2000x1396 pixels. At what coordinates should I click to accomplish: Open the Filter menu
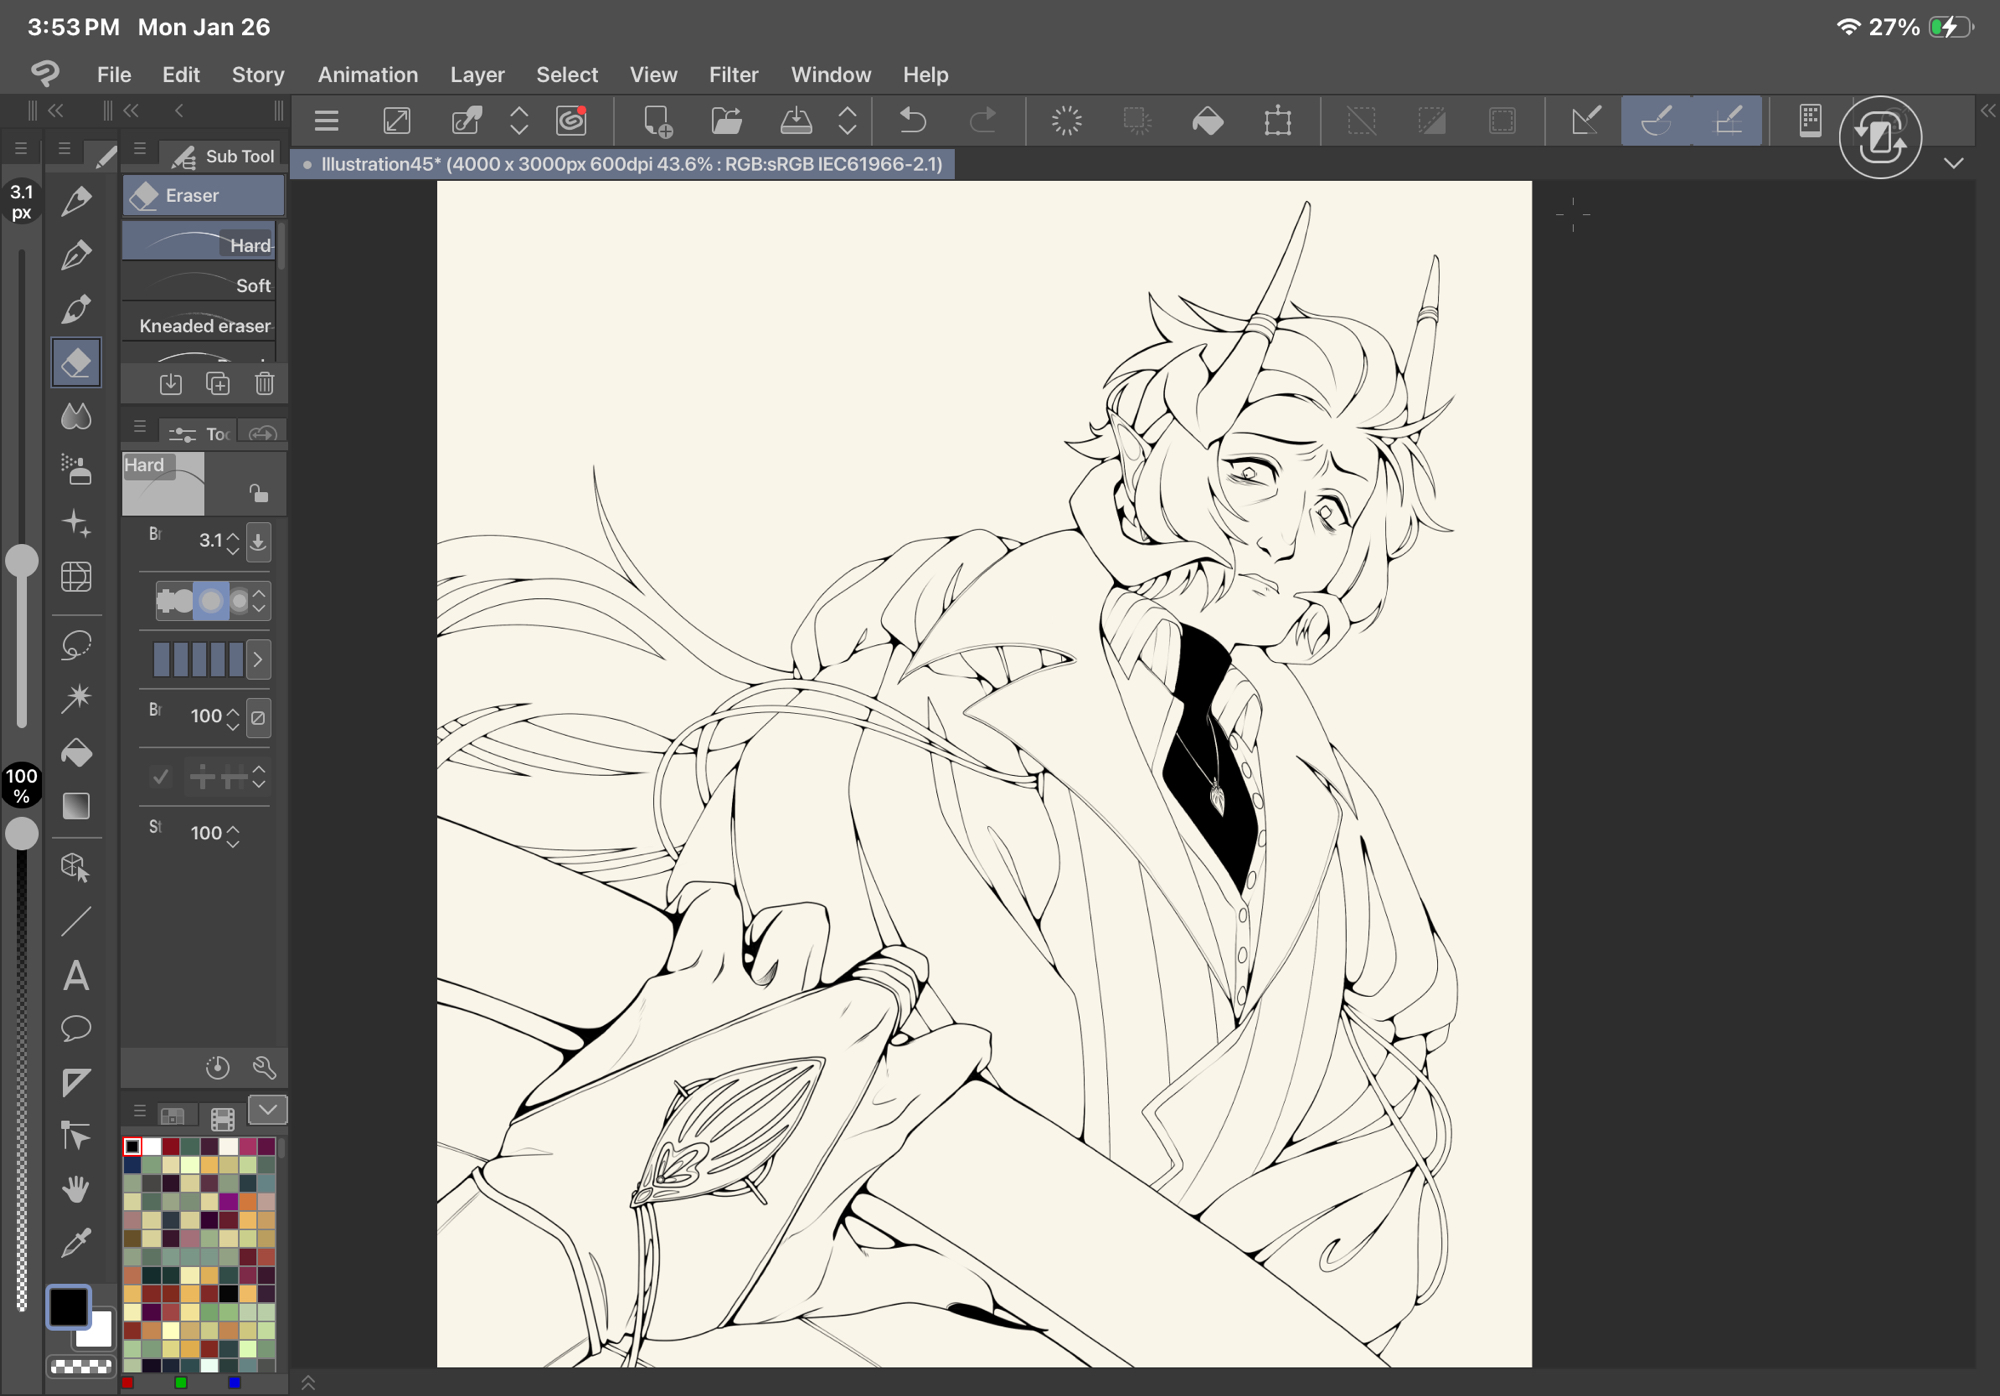pos(733,75)
